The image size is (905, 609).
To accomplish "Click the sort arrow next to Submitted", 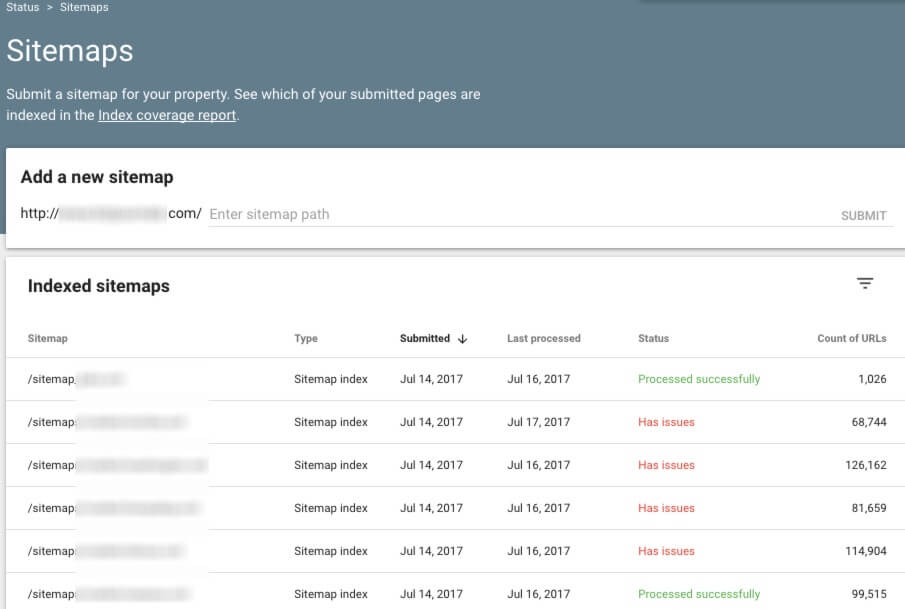I will 461,338.
